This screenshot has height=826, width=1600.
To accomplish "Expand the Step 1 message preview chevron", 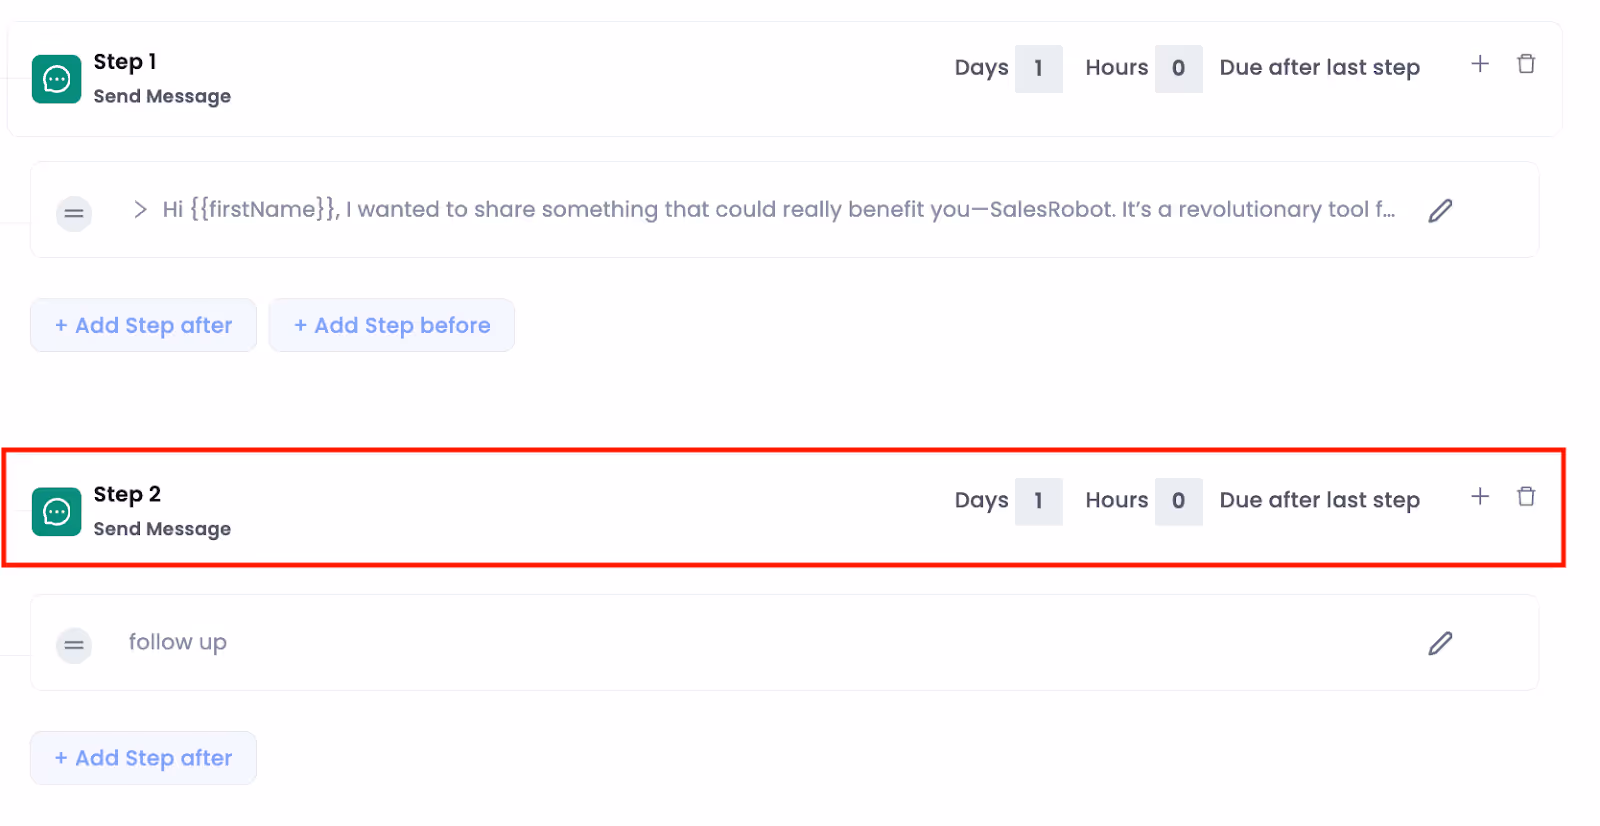I will [x=139, y=210].
